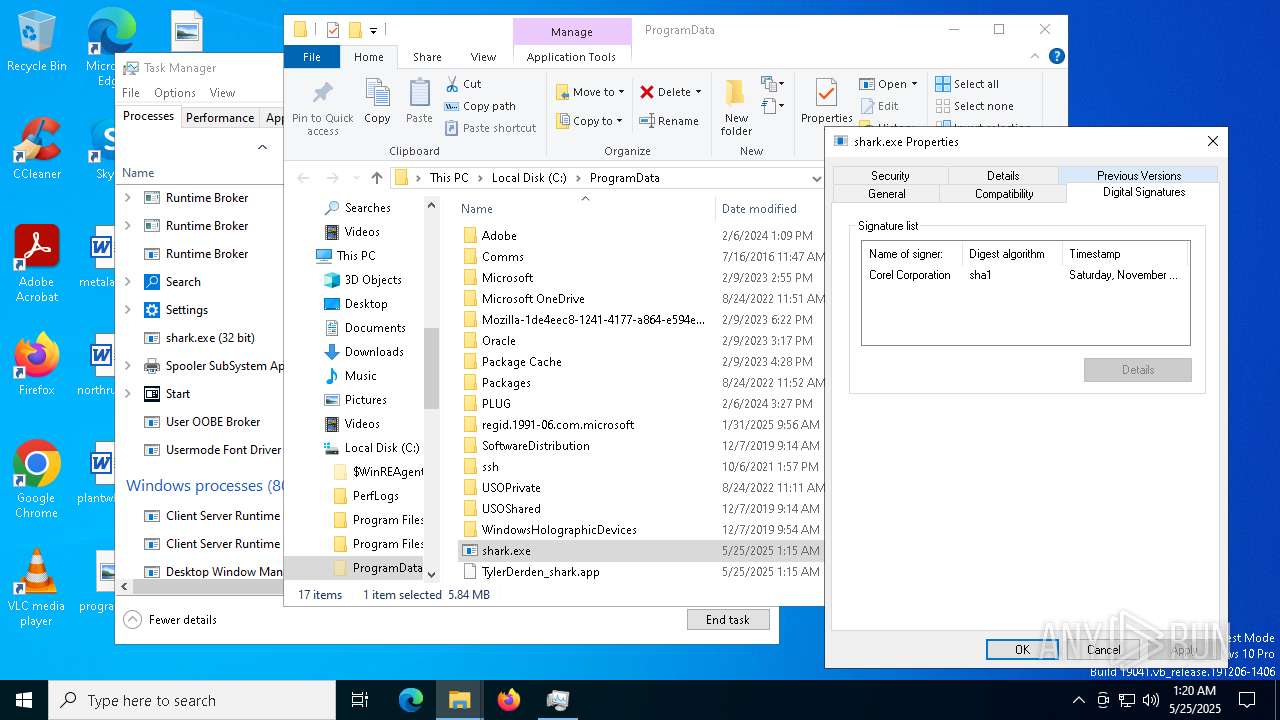Open the Security tab in shark.exe Properties
1280x720 pixels.
(x=890, y=175)
